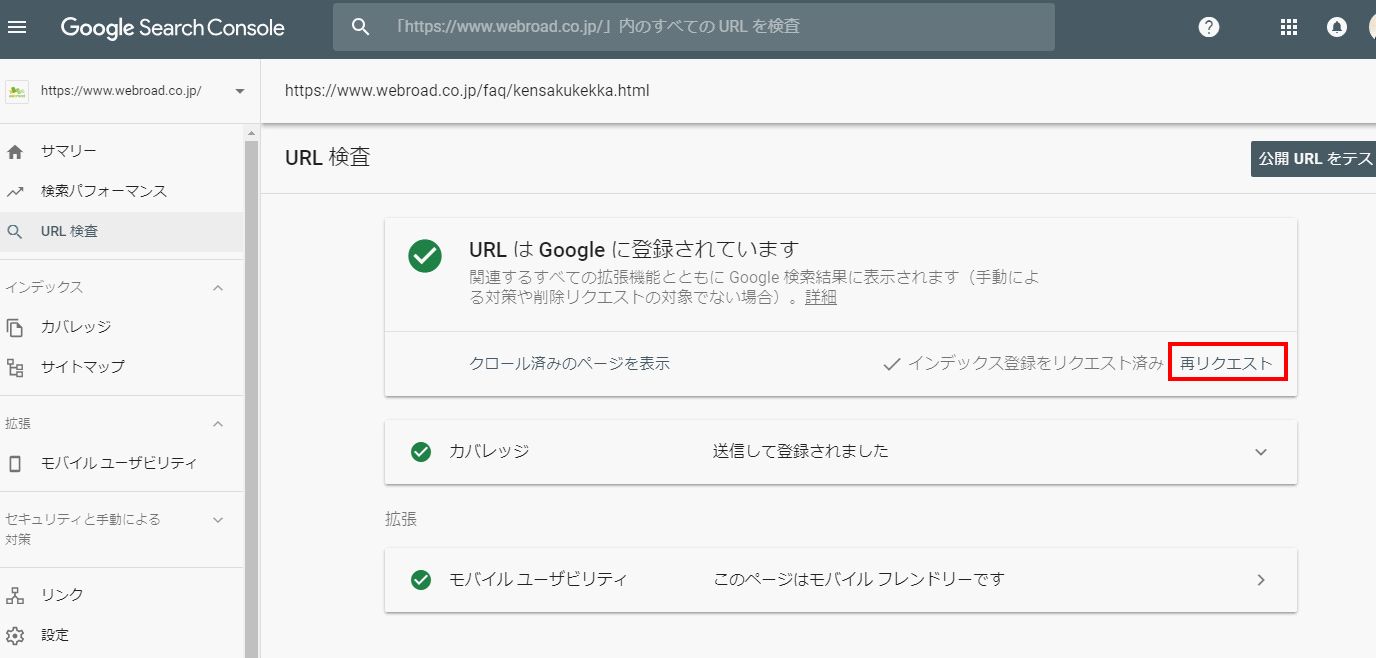1376x658 pixels.
Task: Click the inspected URL kensakukekka.html text
Action: point(467,91)
